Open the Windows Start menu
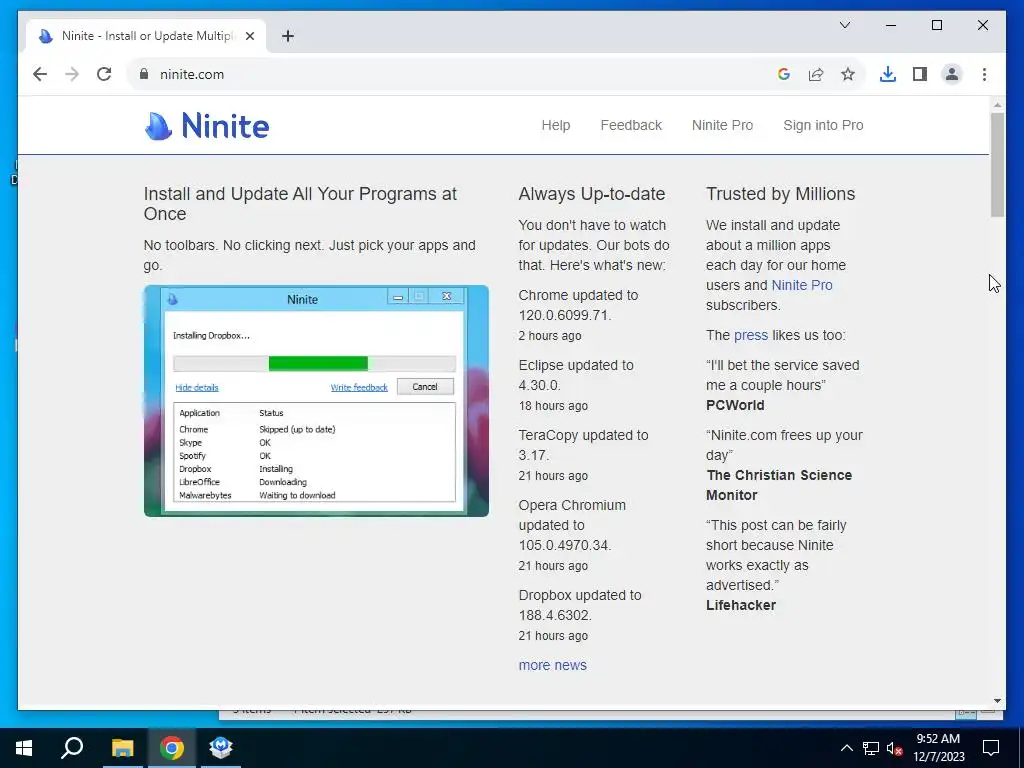Image resolution: width=1024 pixels, height=768 pixels. tap(24, 748)
